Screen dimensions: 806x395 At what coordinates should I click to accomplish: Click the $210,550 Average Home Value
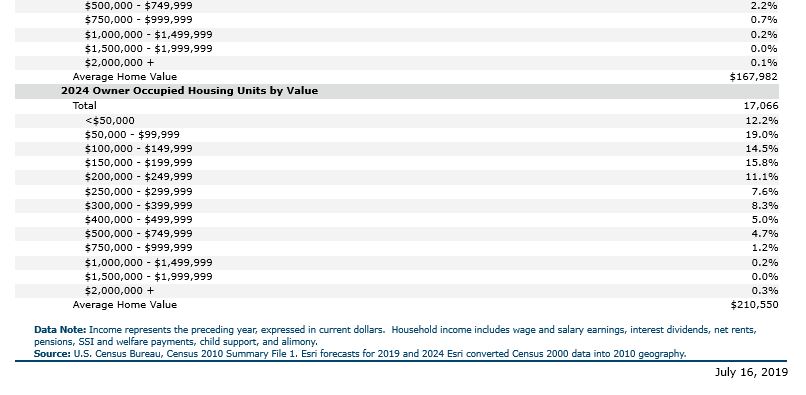(x=755, y=305)
